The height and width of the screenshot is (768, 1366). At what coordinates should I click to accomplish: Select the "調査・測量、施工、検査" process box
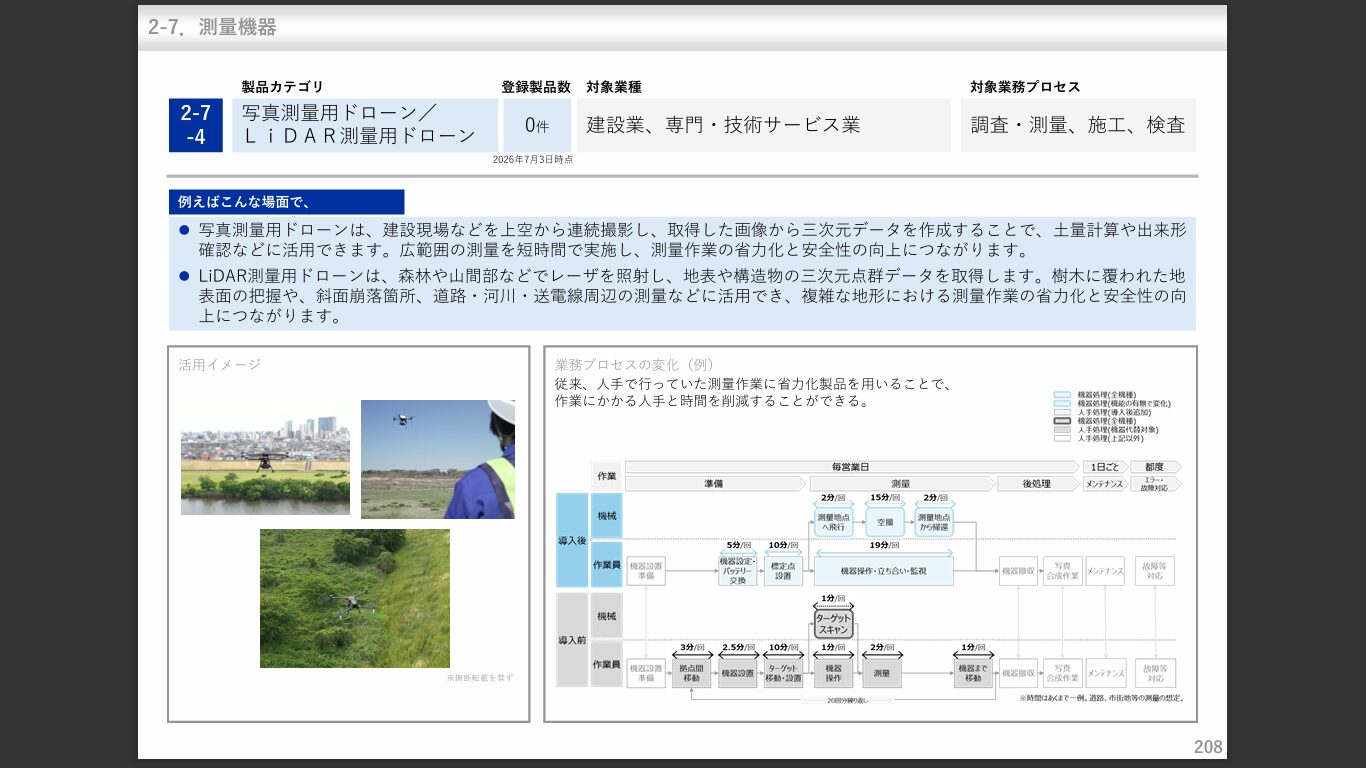click(1078, 125)
